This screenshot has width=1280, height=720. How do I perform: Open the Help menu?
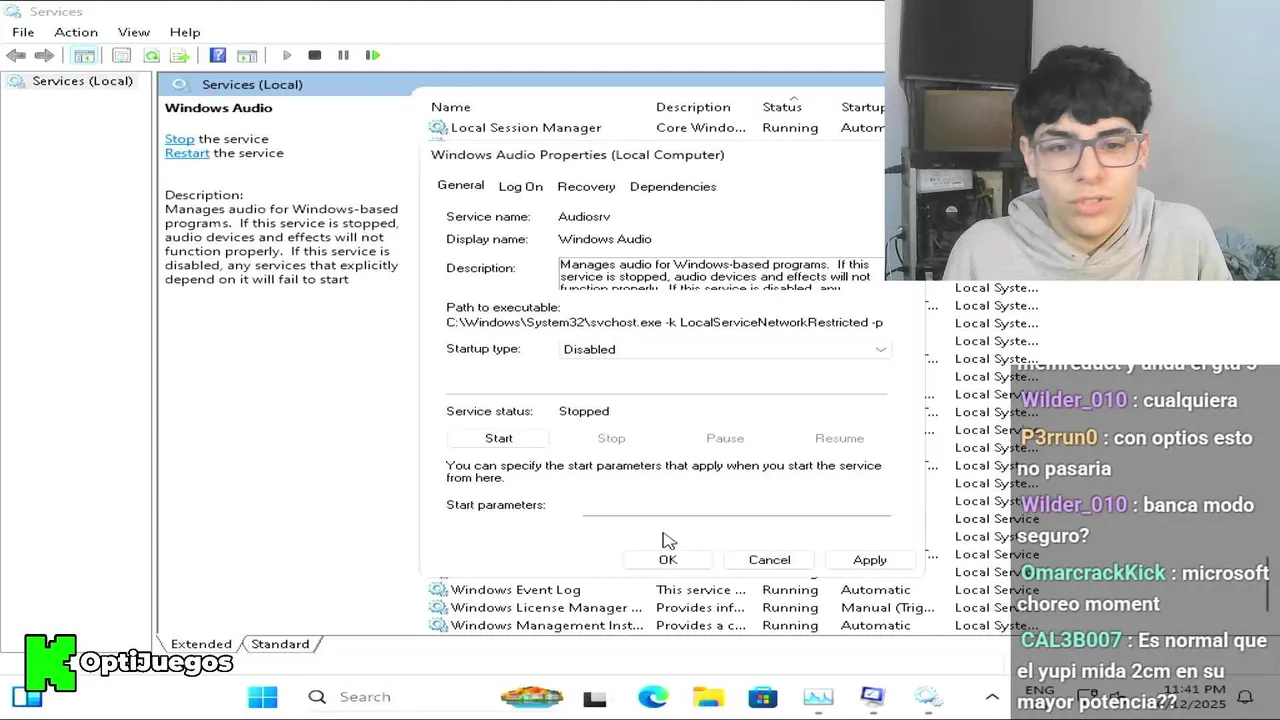(185, 32)
